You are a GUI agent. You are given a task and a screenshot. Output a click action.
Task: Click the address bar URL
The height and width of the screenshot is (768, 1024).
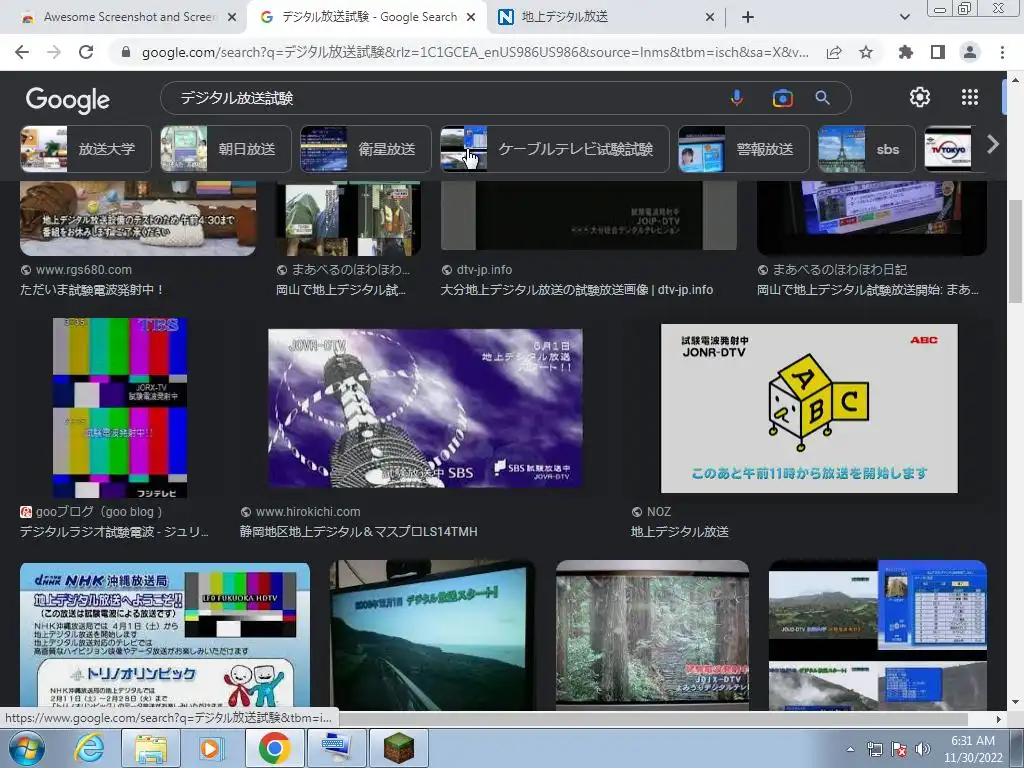pos(475,52)
